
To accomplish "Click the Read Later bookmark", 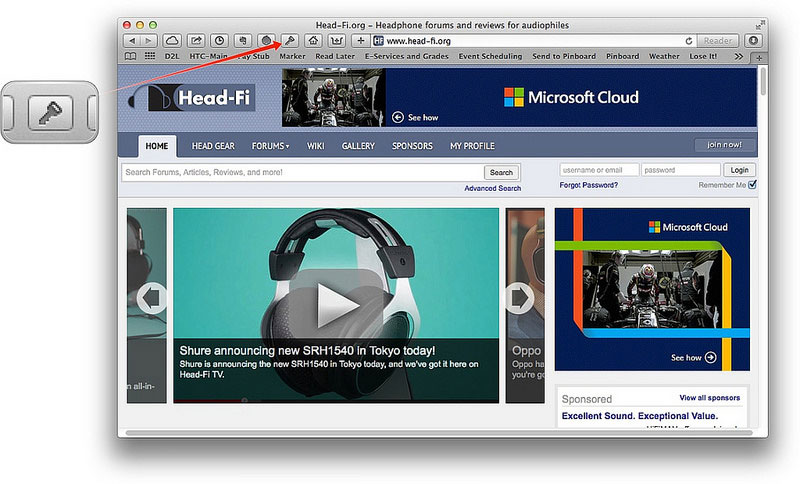I will point(335,56).
